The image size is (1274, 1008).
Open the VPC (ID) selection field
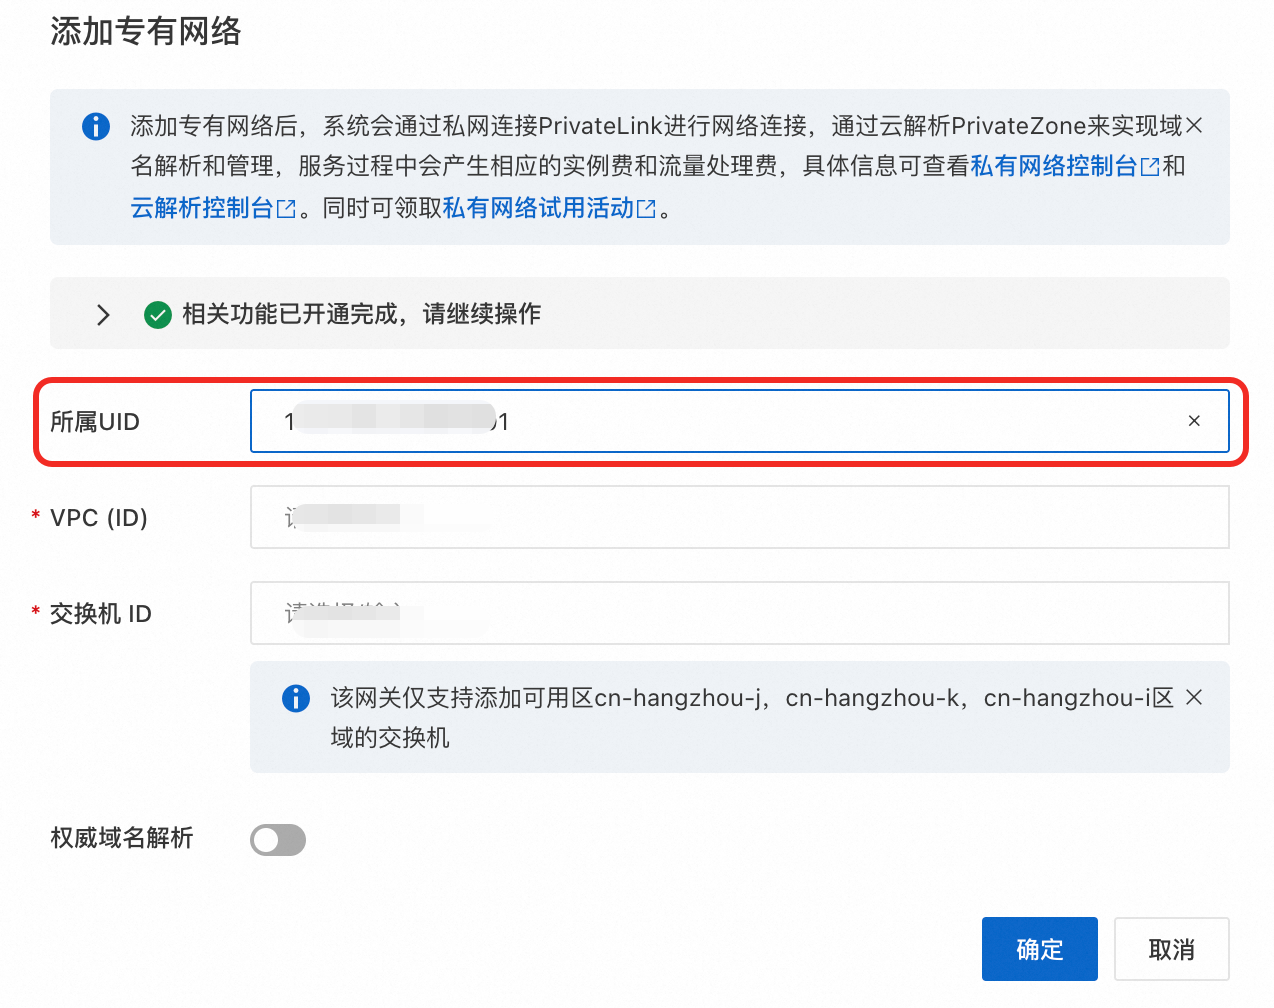coord(739,517)
